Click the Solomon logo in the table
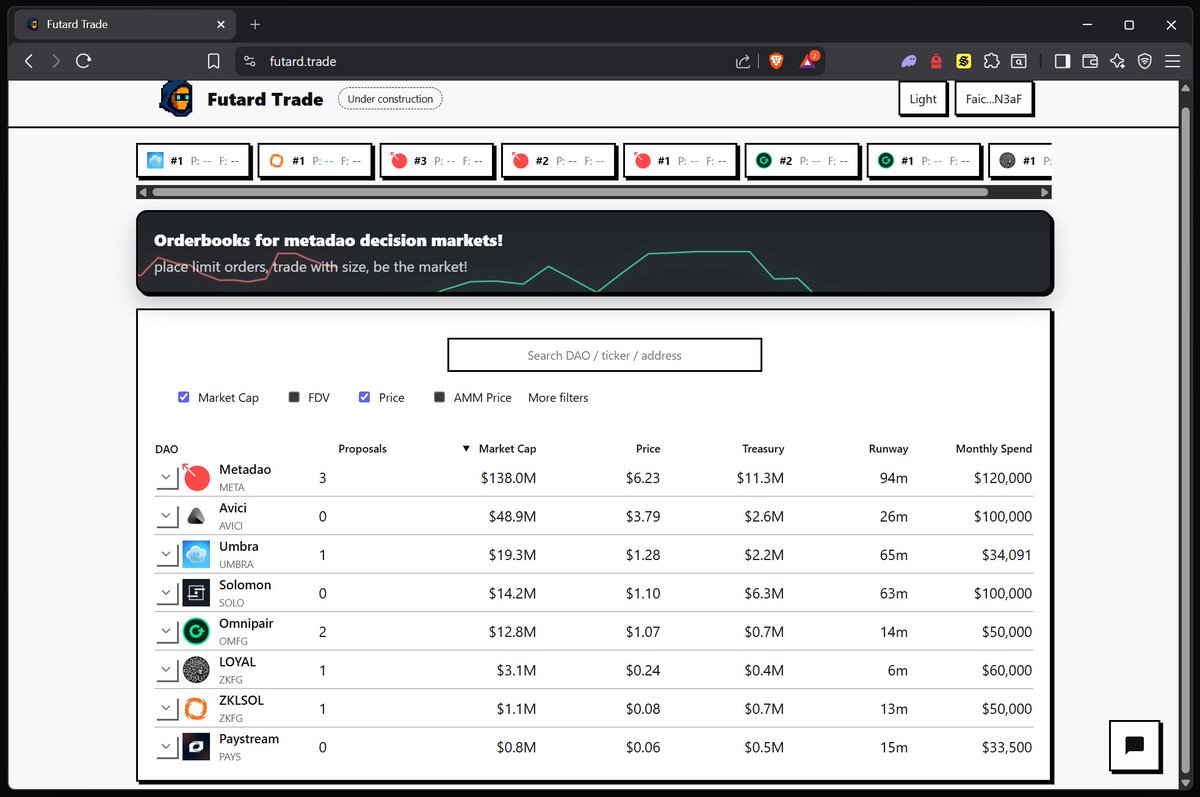The image size is (1200, 797). (x=196, y=593)
